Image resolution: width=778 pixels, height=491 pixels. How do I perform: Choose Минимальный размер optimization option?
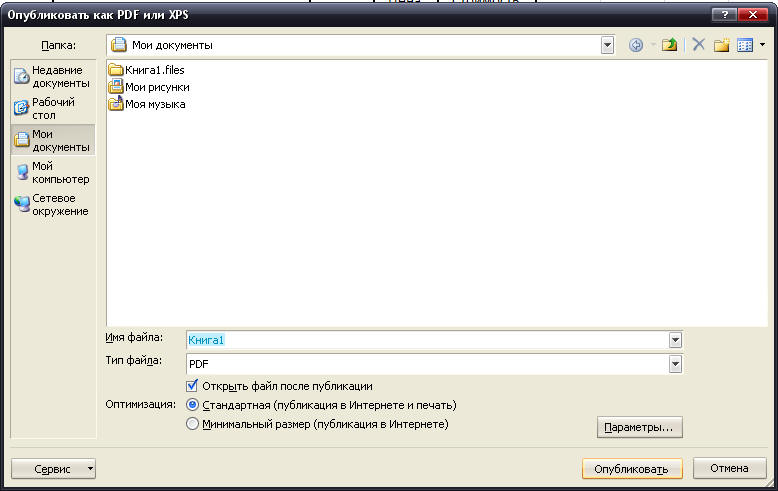[x=193, y=424]
